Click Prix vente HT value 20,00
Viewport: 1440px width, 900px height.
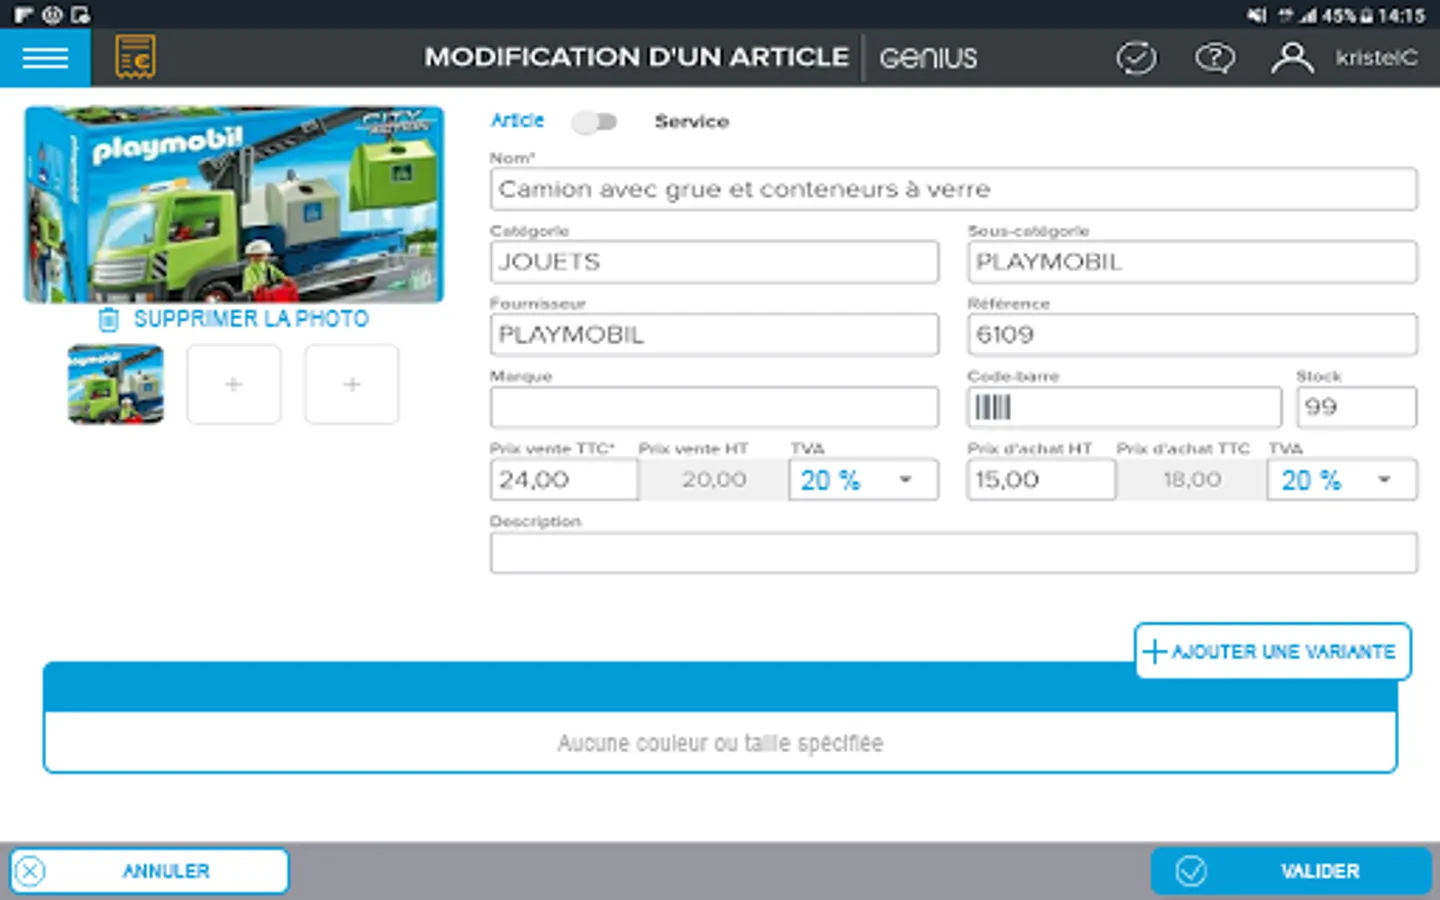pyautogui.click(x=714, y=480)
